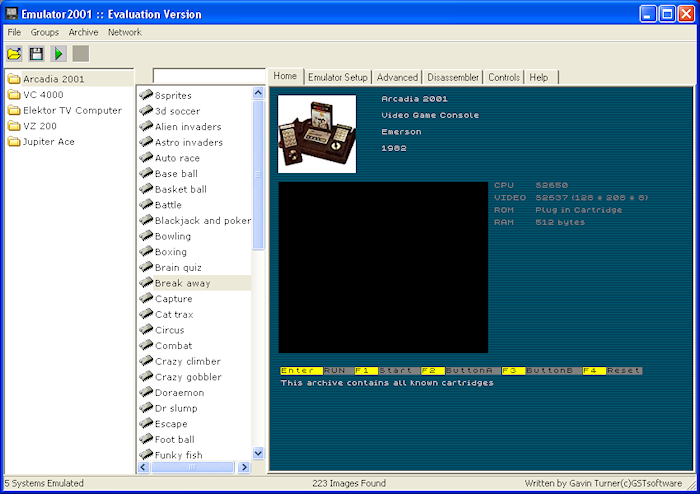The image size is (700, 494).
Task: Switch to the Home tab
Action: pyautogui.click(x=285, y=76)
